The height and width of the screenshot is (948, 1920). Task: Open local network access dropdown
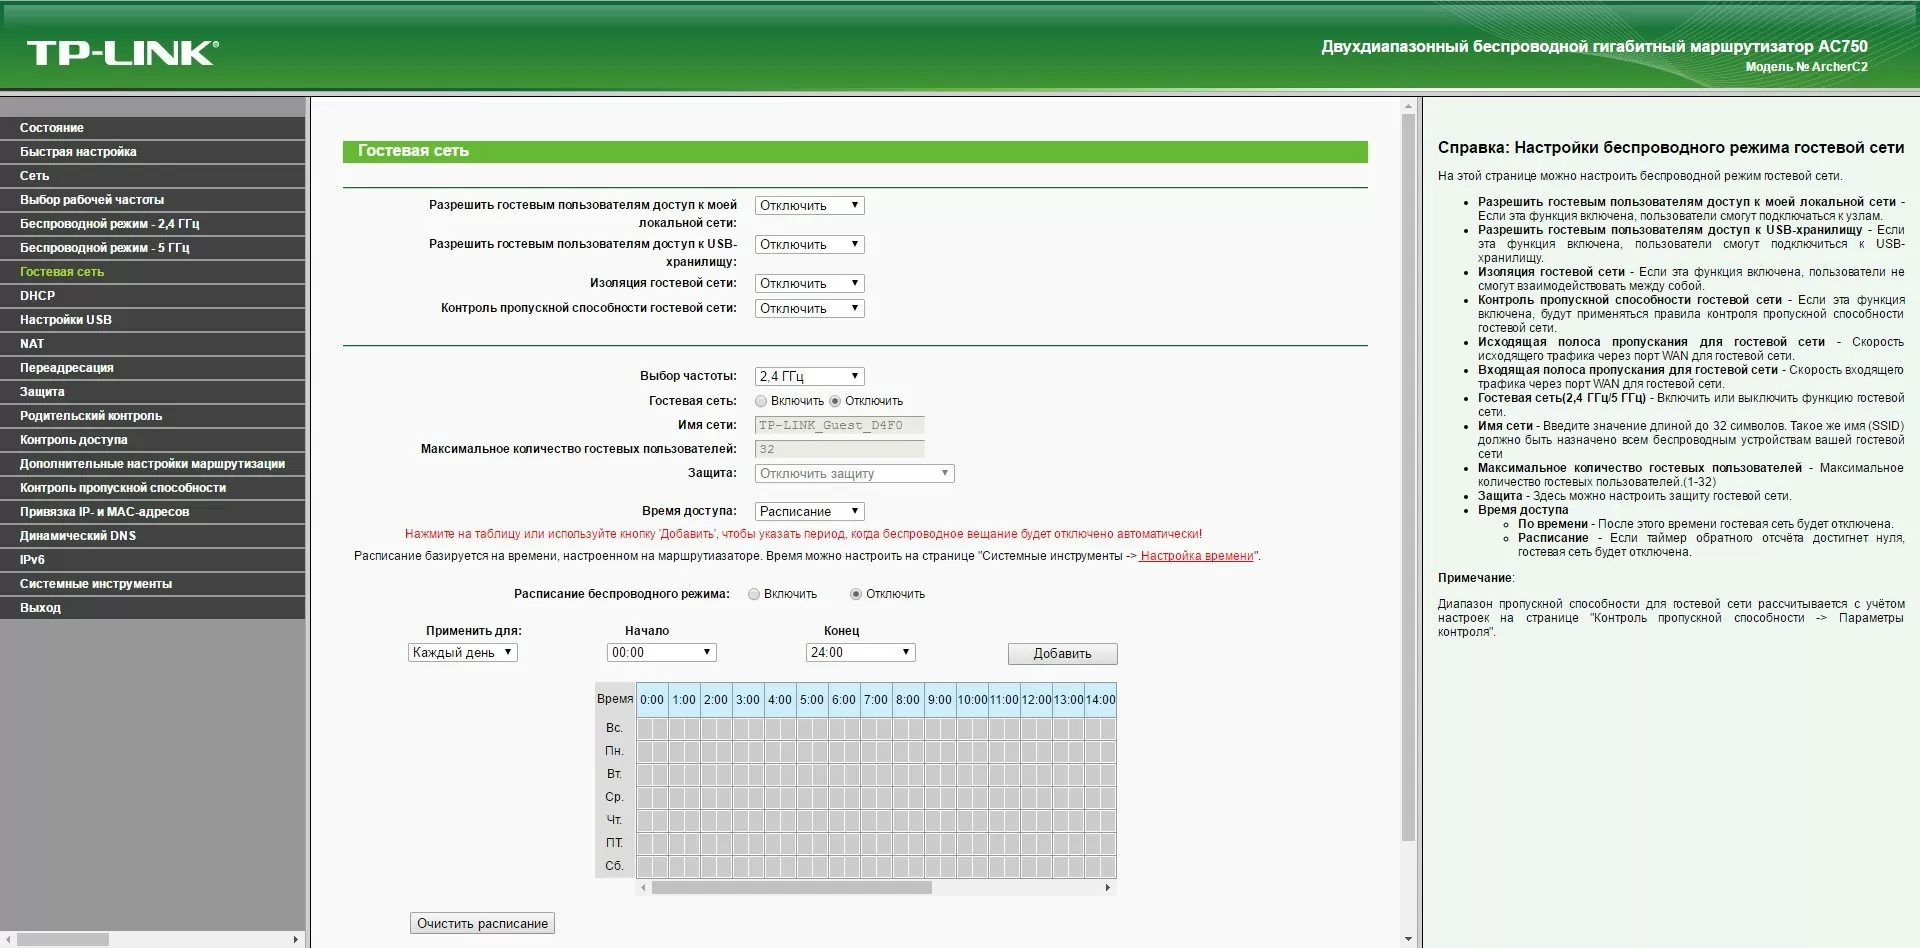pos(809,206)
